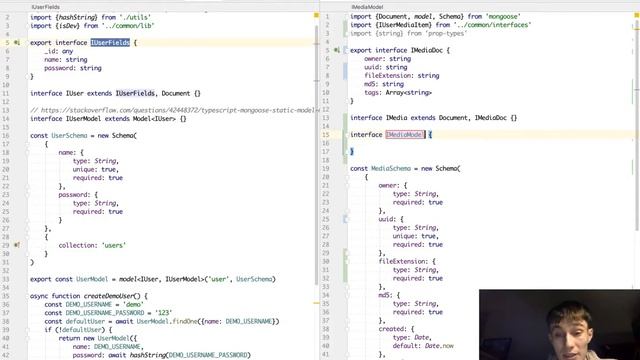Click line number 33 in left editor gutter
640x360 pixels.
[x=6, y=279]
